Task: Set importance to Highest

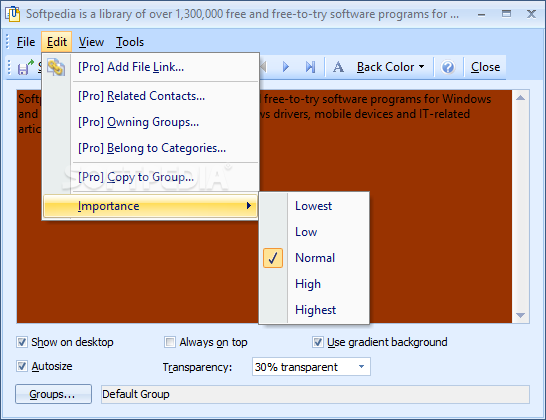Action: point(314,310)
